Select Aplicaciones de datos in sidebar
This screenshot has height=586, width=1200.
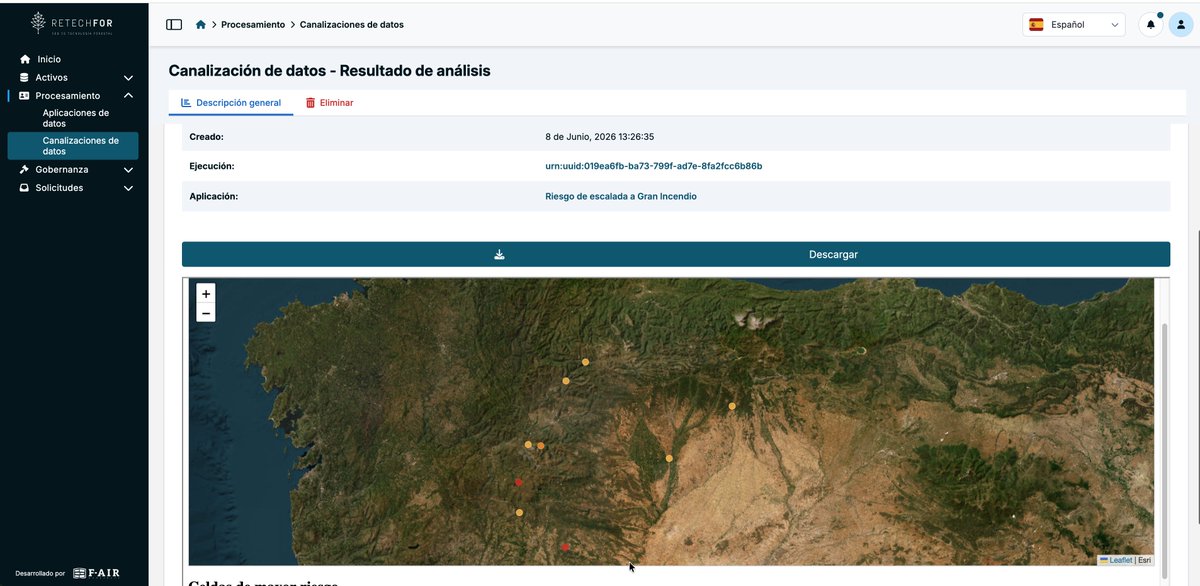pyautogui.click(x=75, y=118)
